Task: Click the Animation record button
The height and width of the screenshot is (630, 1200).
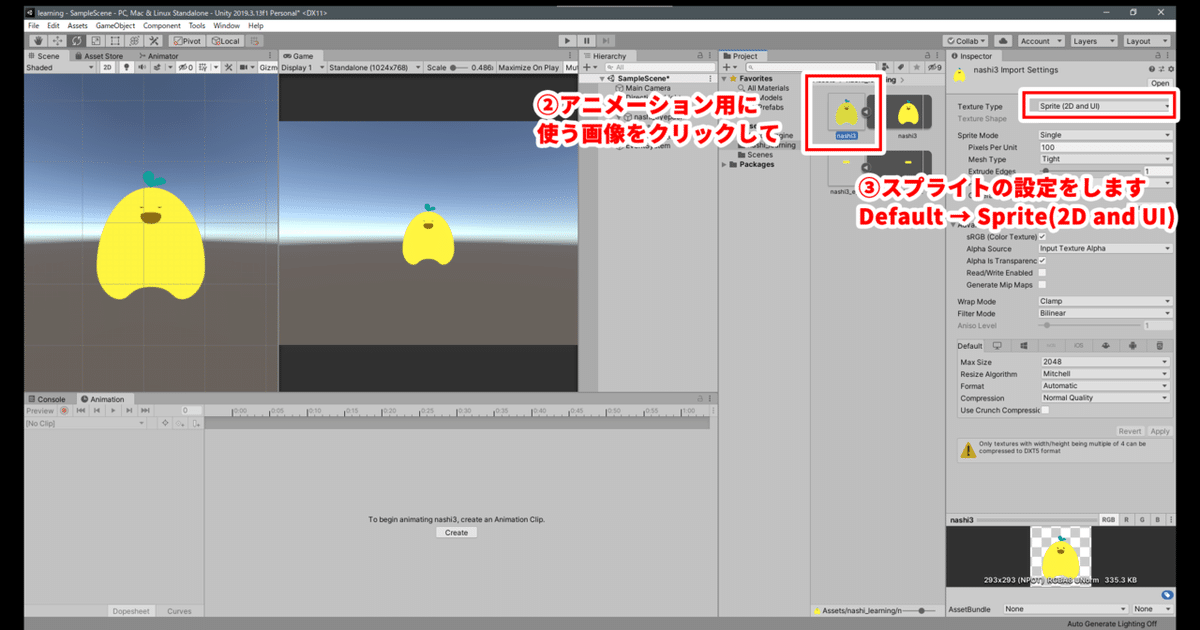Action: [64, 411]
